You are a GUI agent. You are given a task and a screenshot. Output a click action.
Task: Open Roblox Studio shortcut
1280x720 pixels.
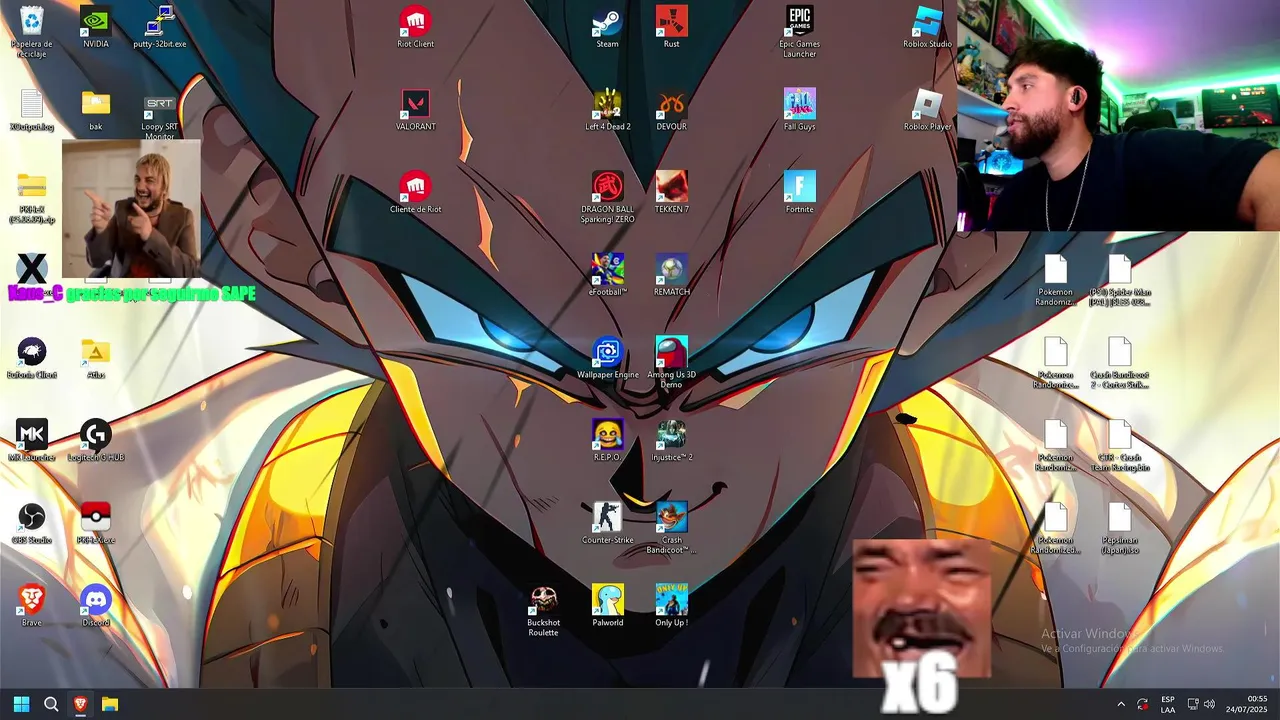point(928,28)
